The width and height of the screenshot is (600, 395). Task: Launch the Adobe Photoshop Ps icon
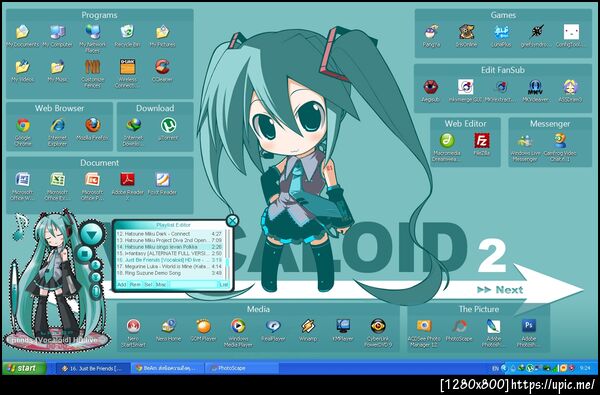click(529, 326)
